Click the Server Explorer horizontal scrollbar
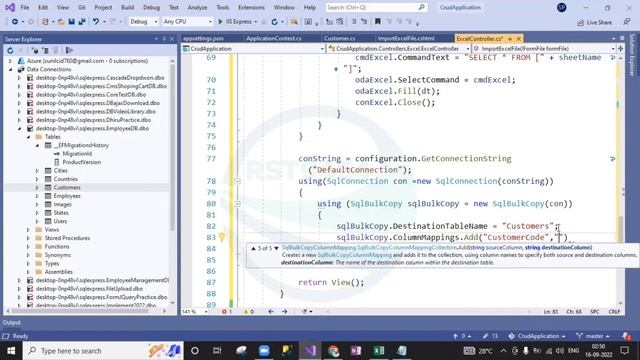Viewport: 640px width, 360px height. point(80,311)
